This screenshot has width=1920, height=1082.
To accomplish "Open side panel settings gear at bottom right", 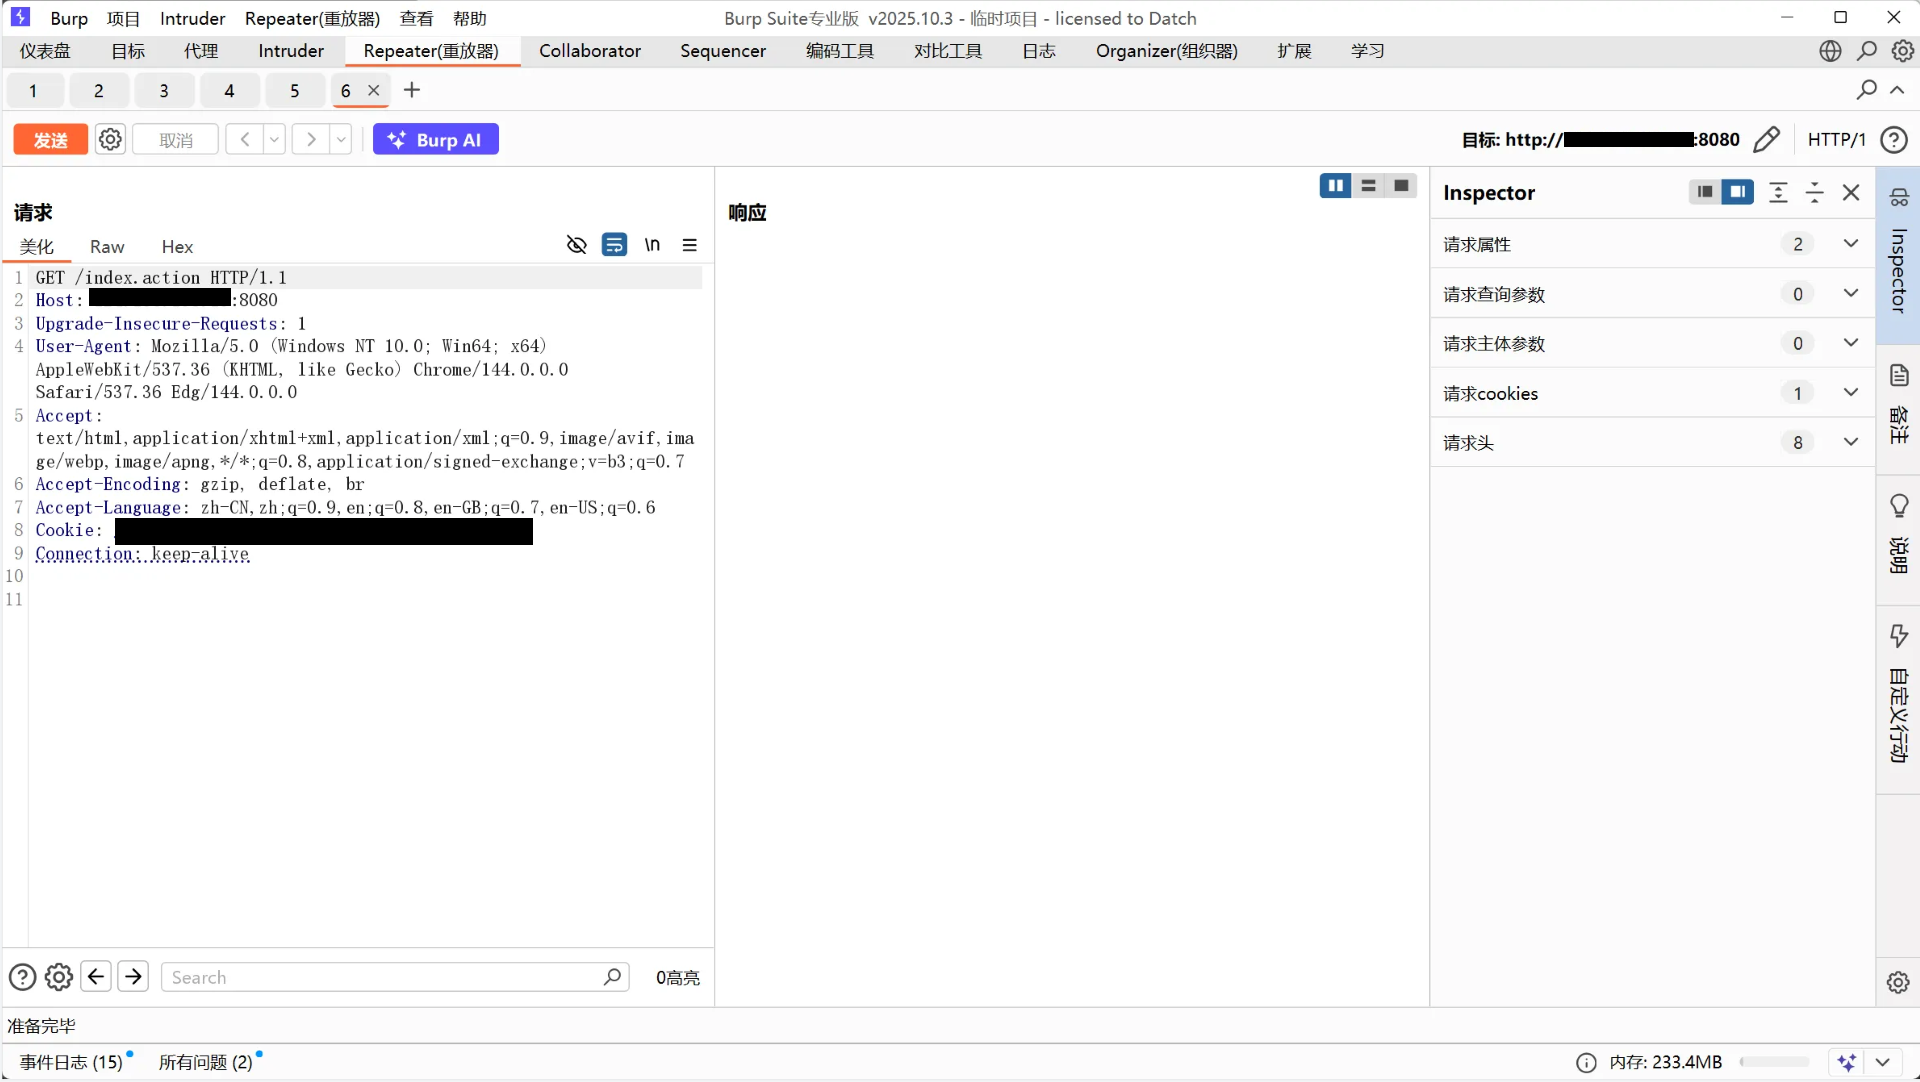I will click(1898, 982).
